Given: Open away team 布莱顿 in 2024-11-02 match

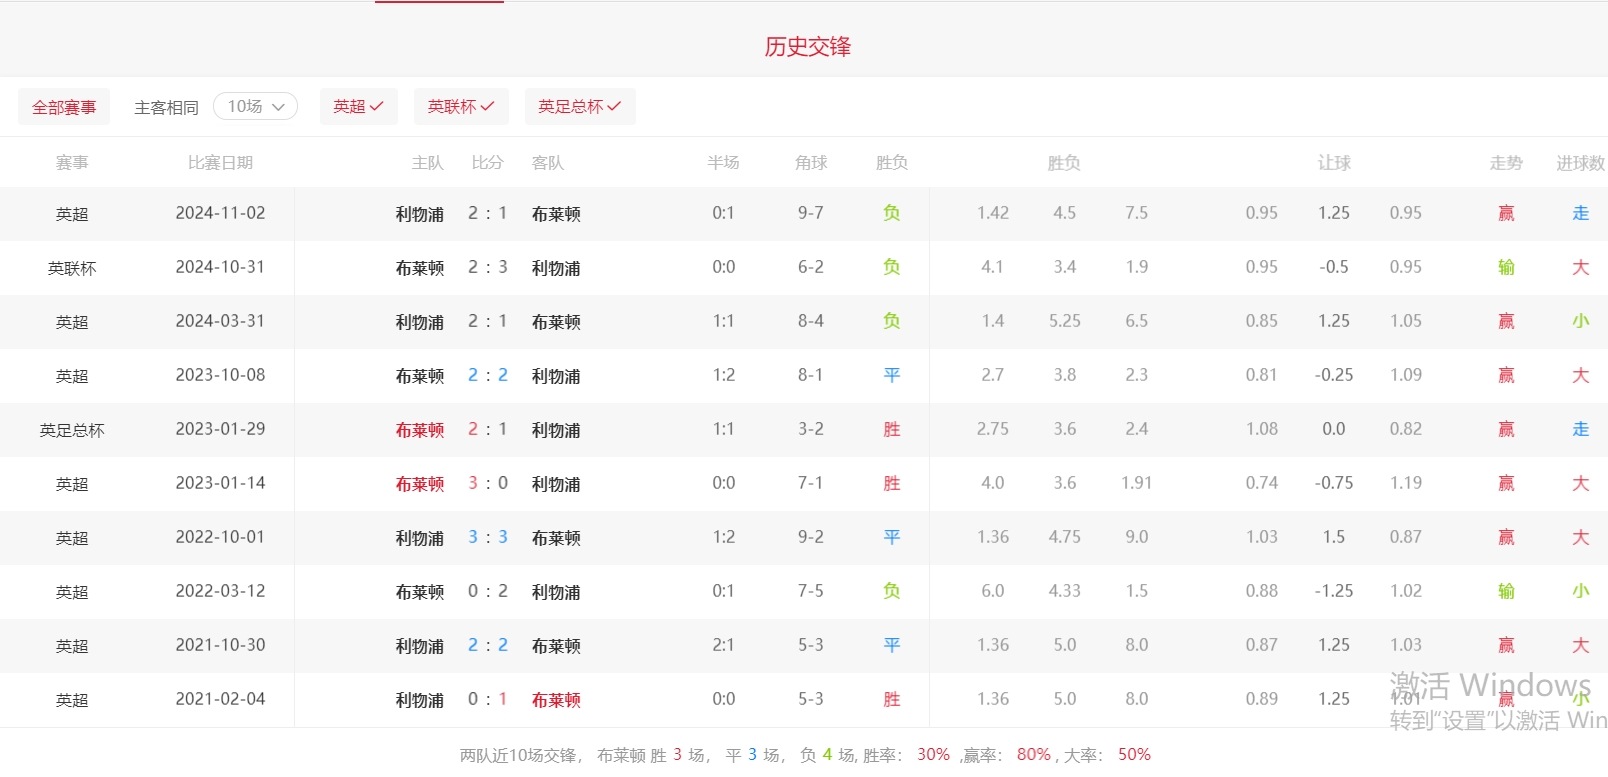Looking at the screenshot, I should tap(556, 214).
